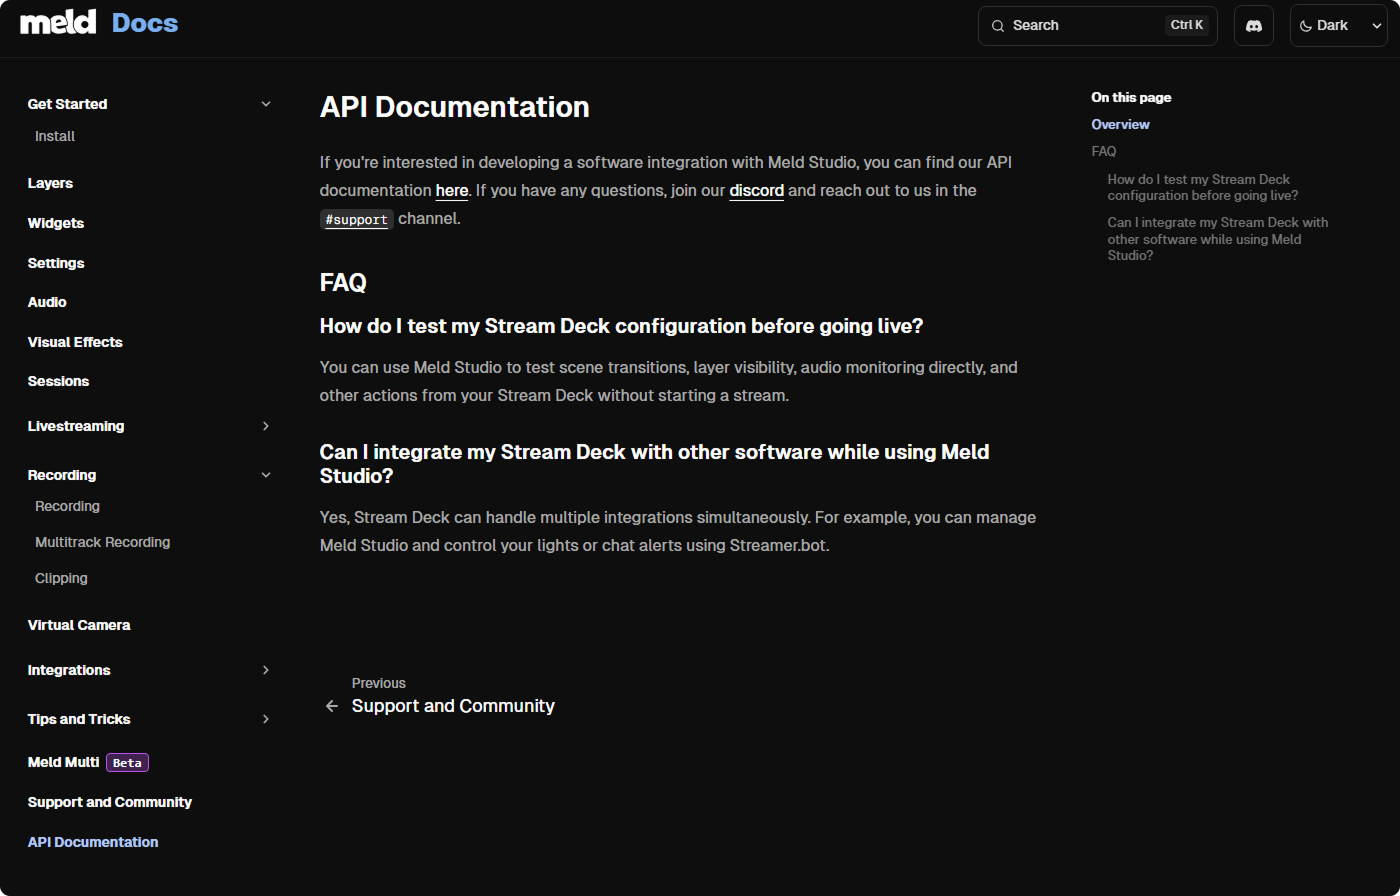The height and width of the screenshot is (896, 1400).
Task: Collapse the Recording section chevron
Action: (266, 475)
